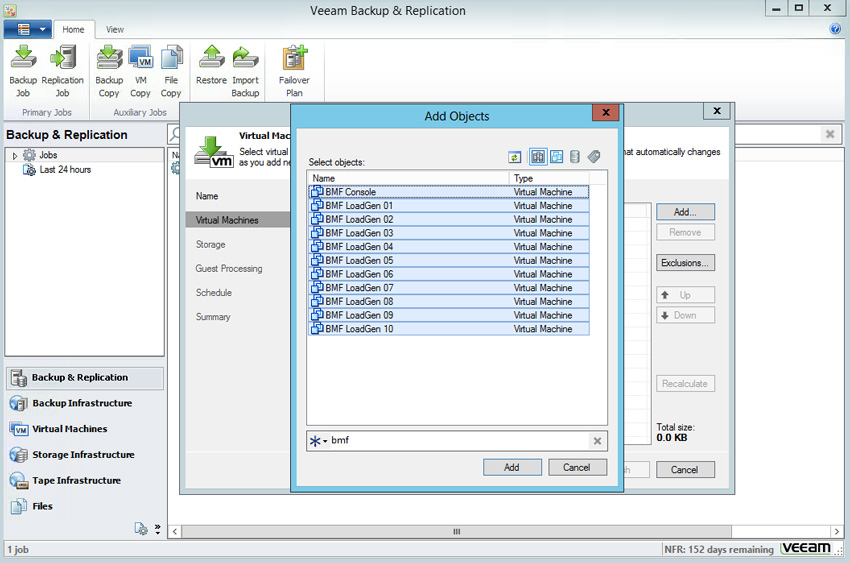Viewport: 850px width, 563px height.
Task: Click the Jobs gear icon in tree
Action: click(x=29, y=155)
